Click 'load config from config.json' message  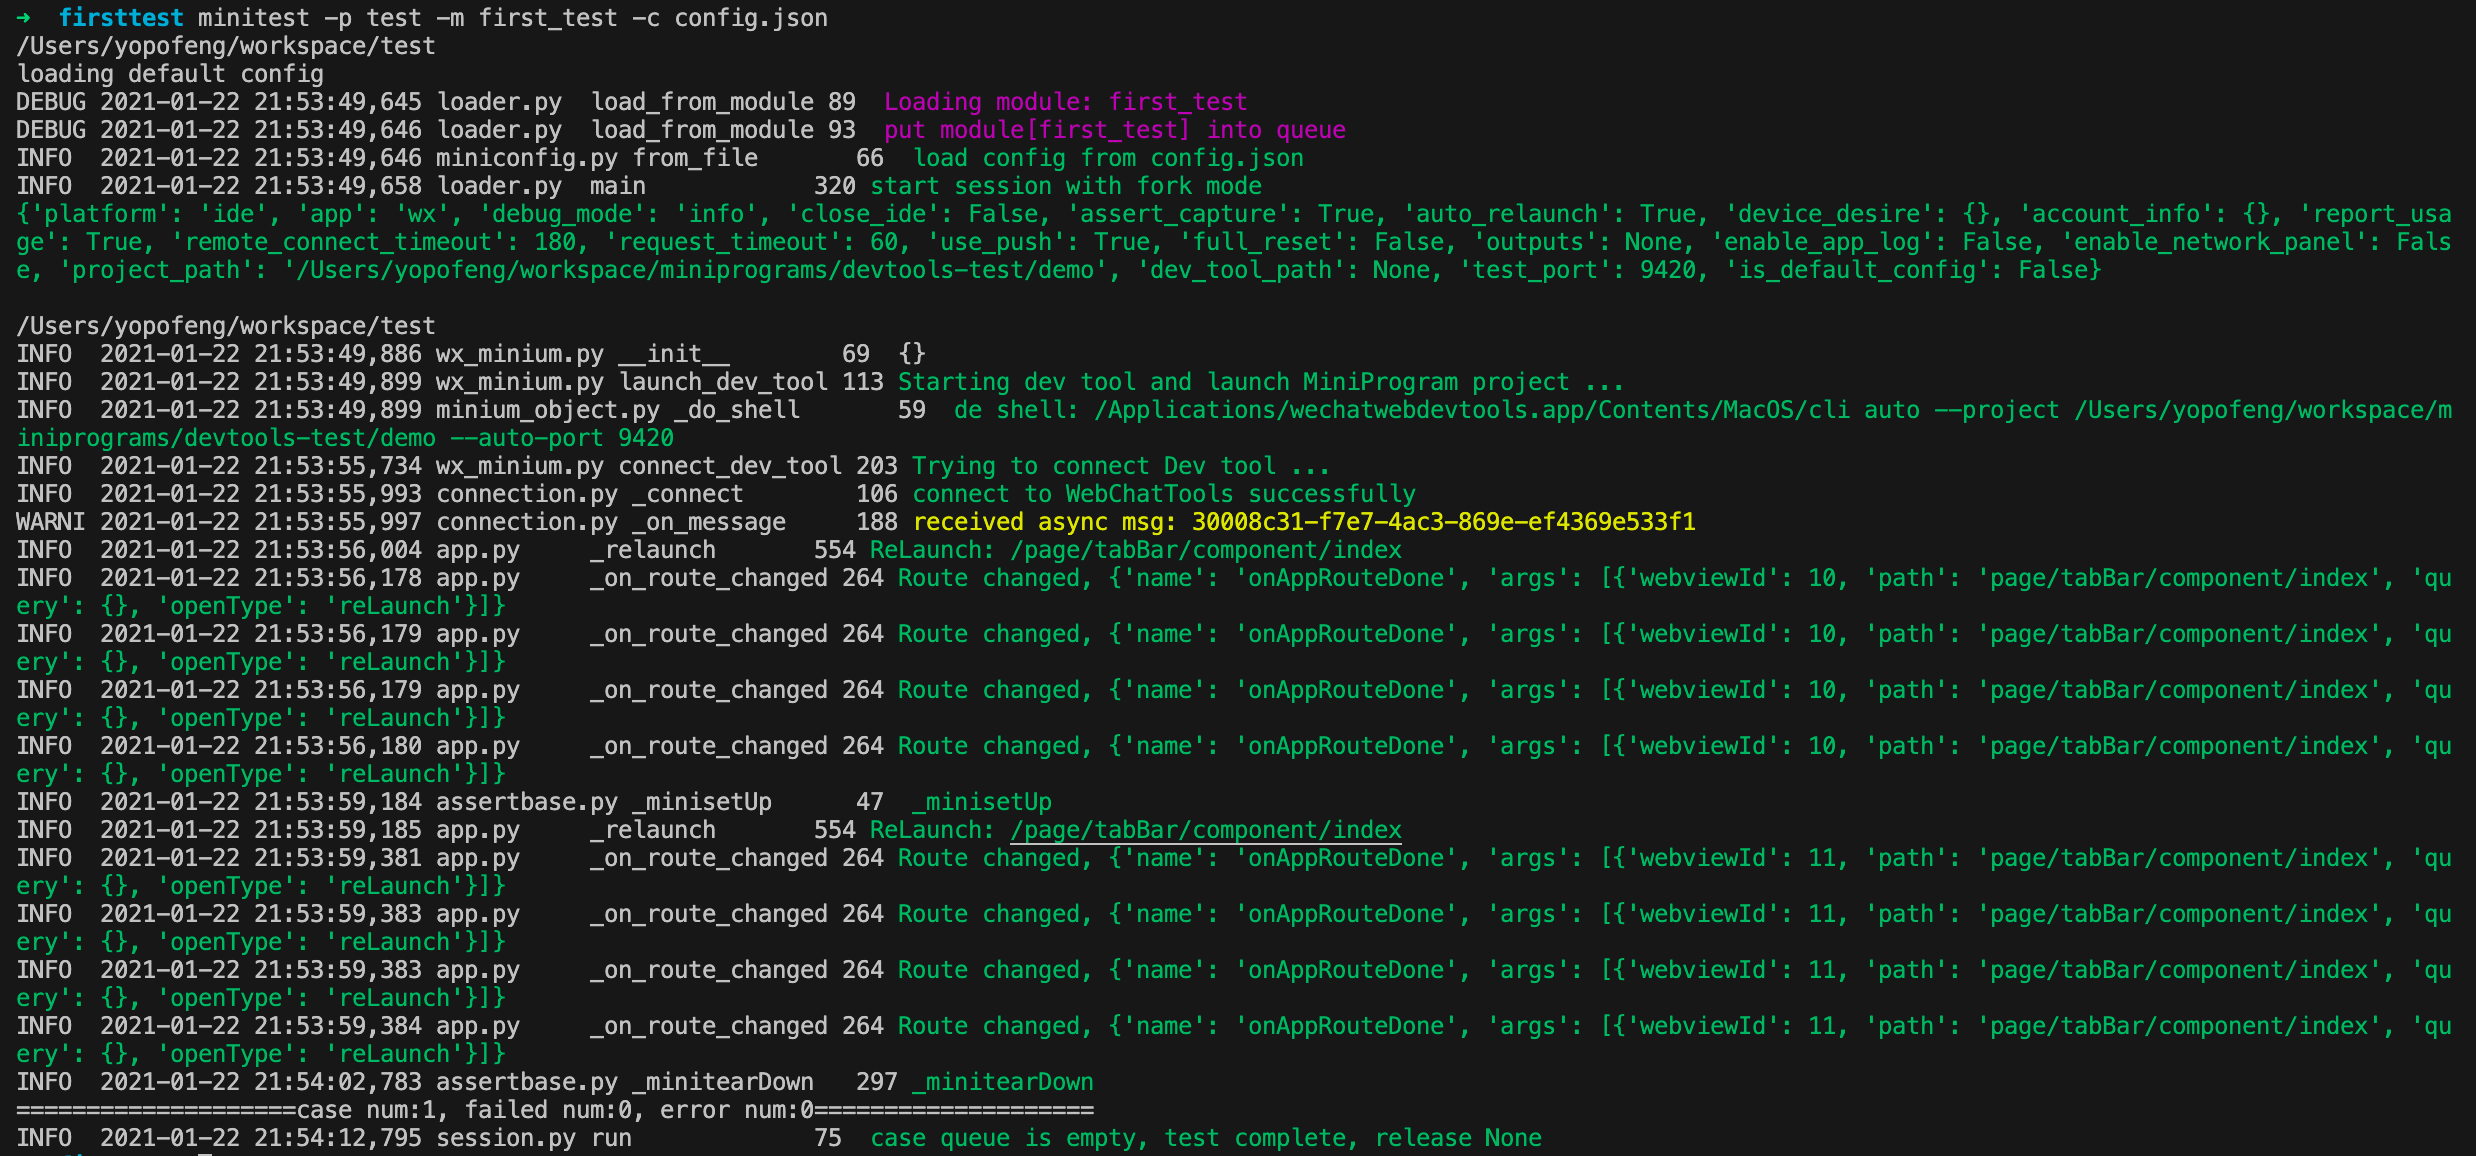(x=1108, y=158)
